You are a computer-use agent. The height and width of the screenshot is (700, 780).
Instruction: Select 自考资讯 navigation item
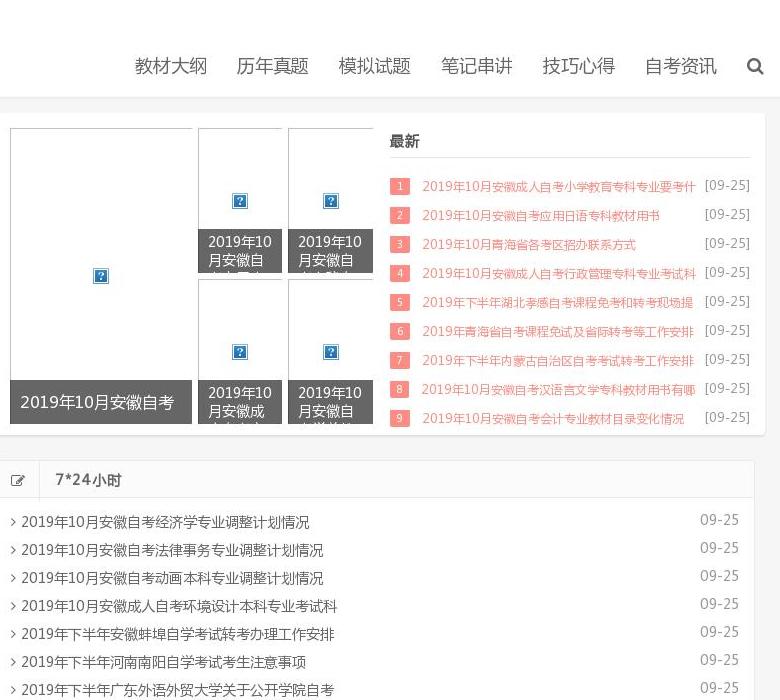click(x=681, y=66)
